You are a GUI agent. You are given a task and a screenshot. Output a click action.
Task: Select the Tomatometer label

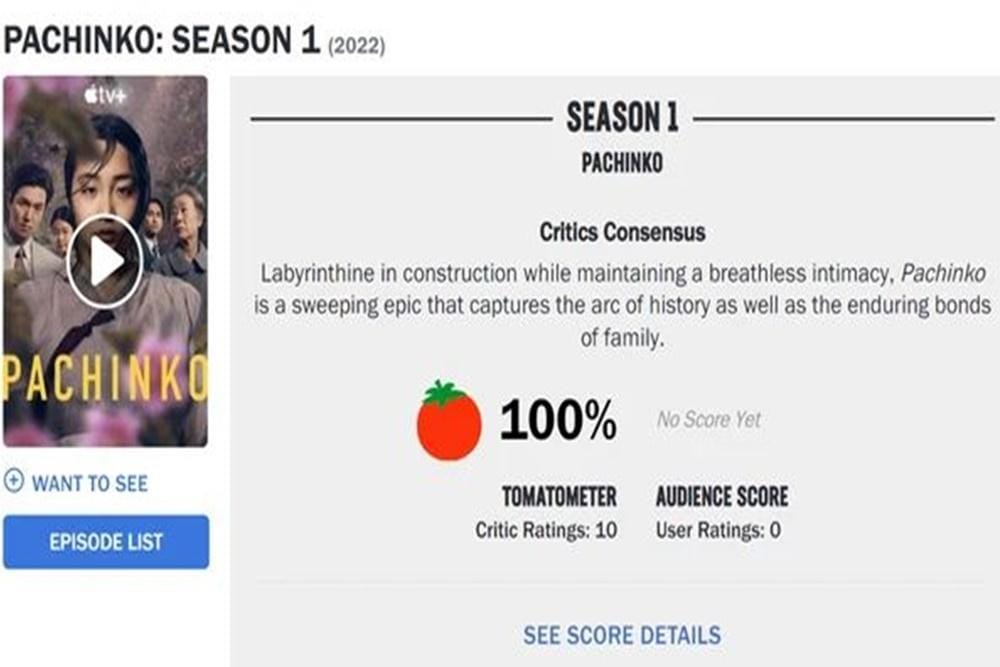(559, 497)
